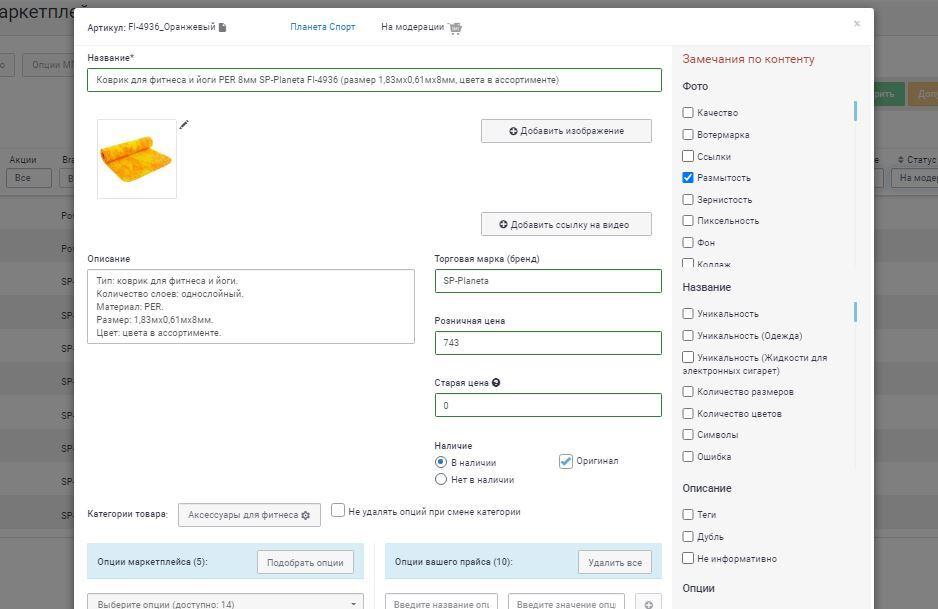Viewport: 938px width, 609px height.
Task: Select the 'Нет в наличии' radio button
Action: (441, 480)
